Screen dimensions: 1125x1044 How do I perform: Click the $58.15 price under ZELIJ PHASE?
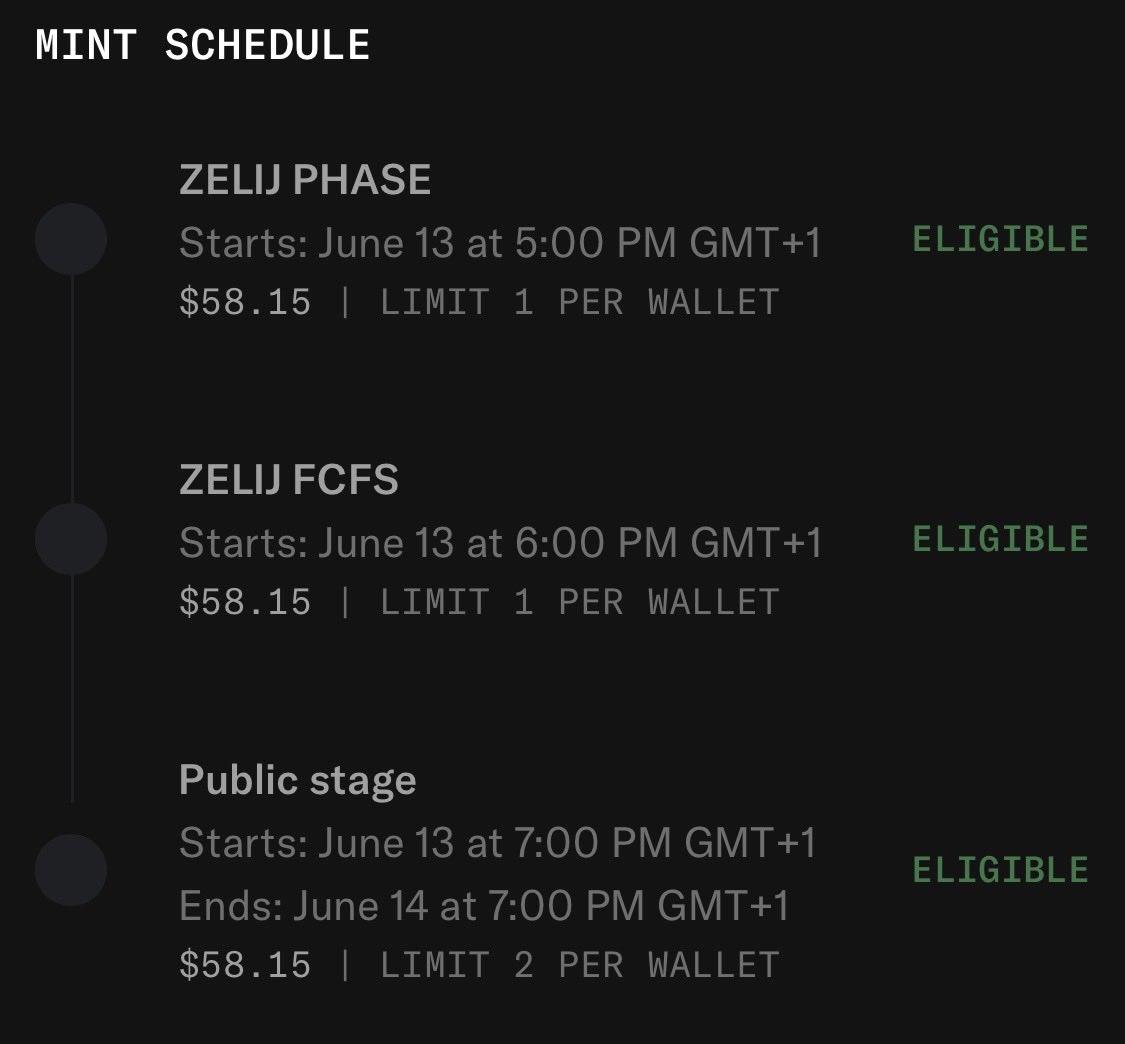point(245,301)
